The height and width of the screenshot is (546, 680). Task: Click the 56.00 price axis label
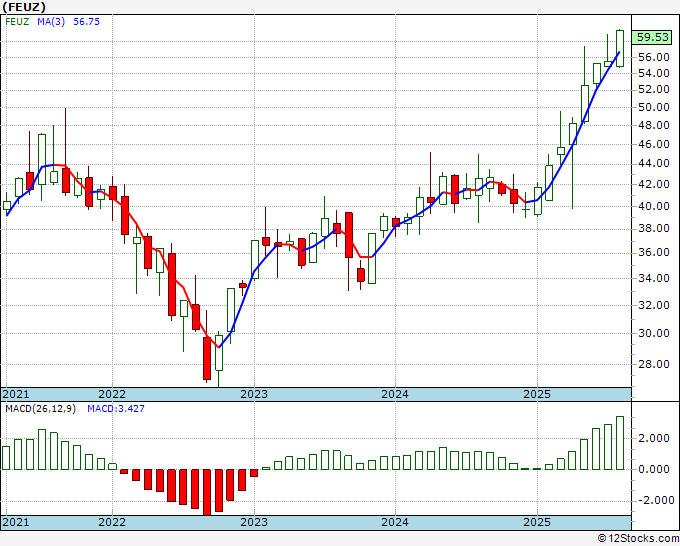pyautogui.click(x=653, y=57)
